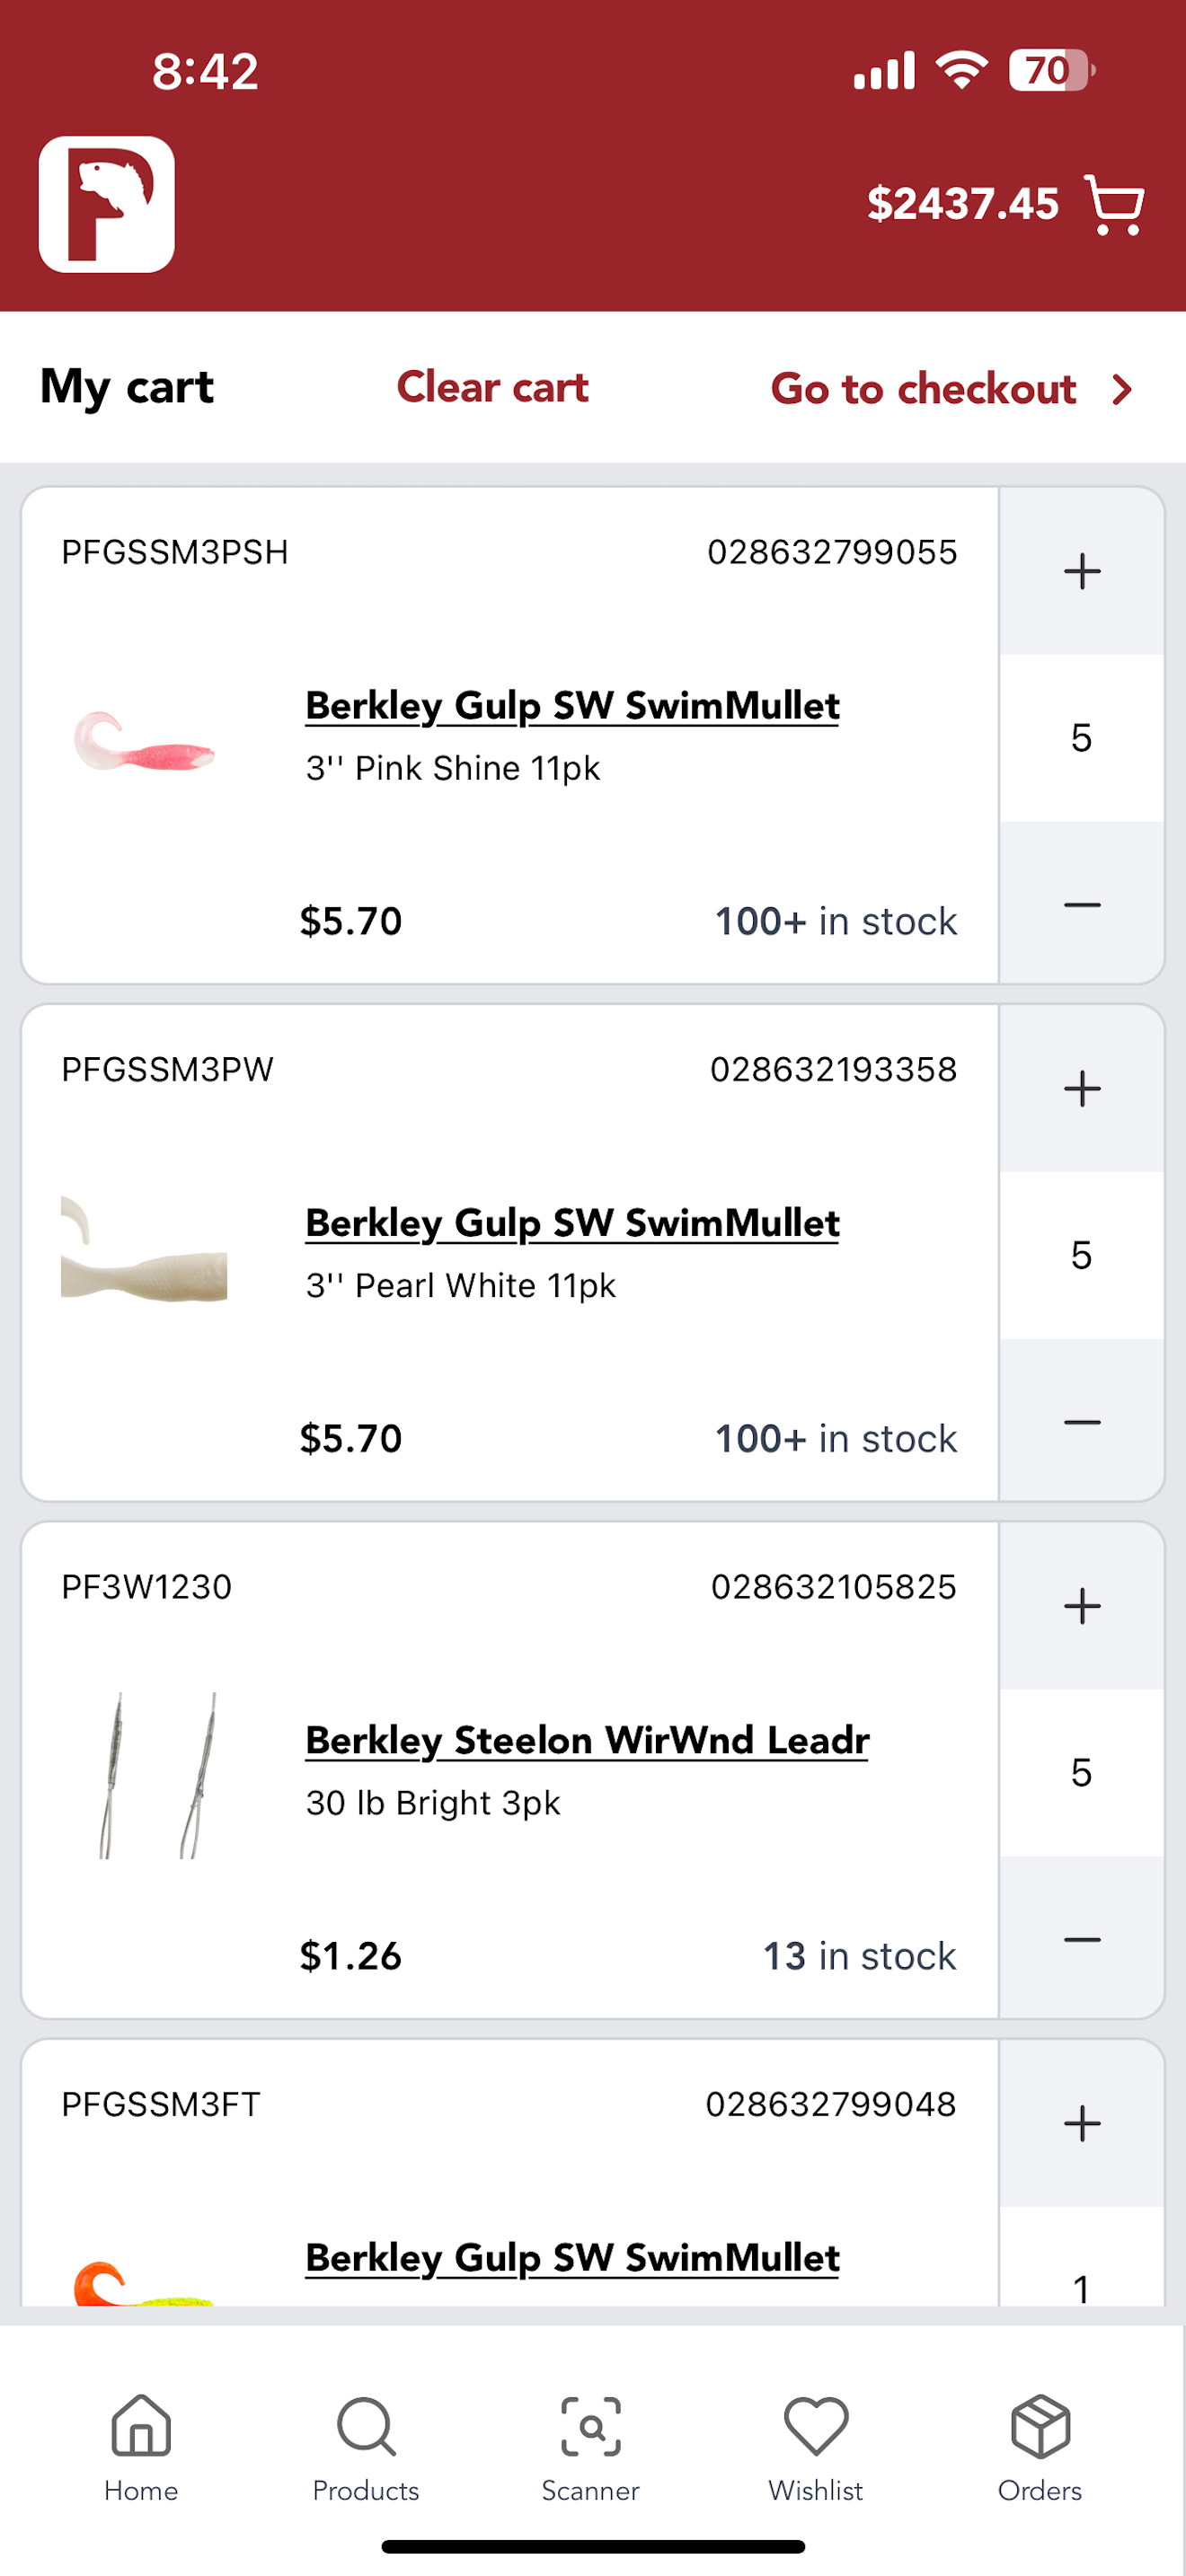
Task: Open the Pink Shine Berkley Gulp SwimMullet link
Action: click(x=572, y=706)
